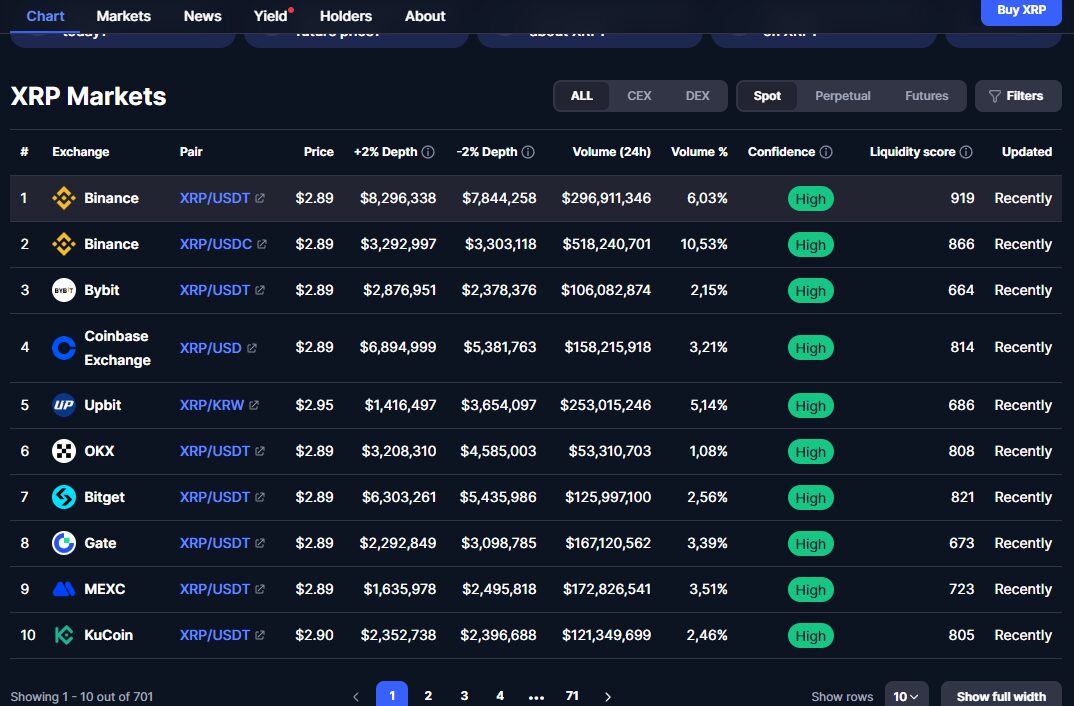The image size is (1074, 706).
Task: Click the High confidence badge for Upbit
Action: [x=810, y=406]
